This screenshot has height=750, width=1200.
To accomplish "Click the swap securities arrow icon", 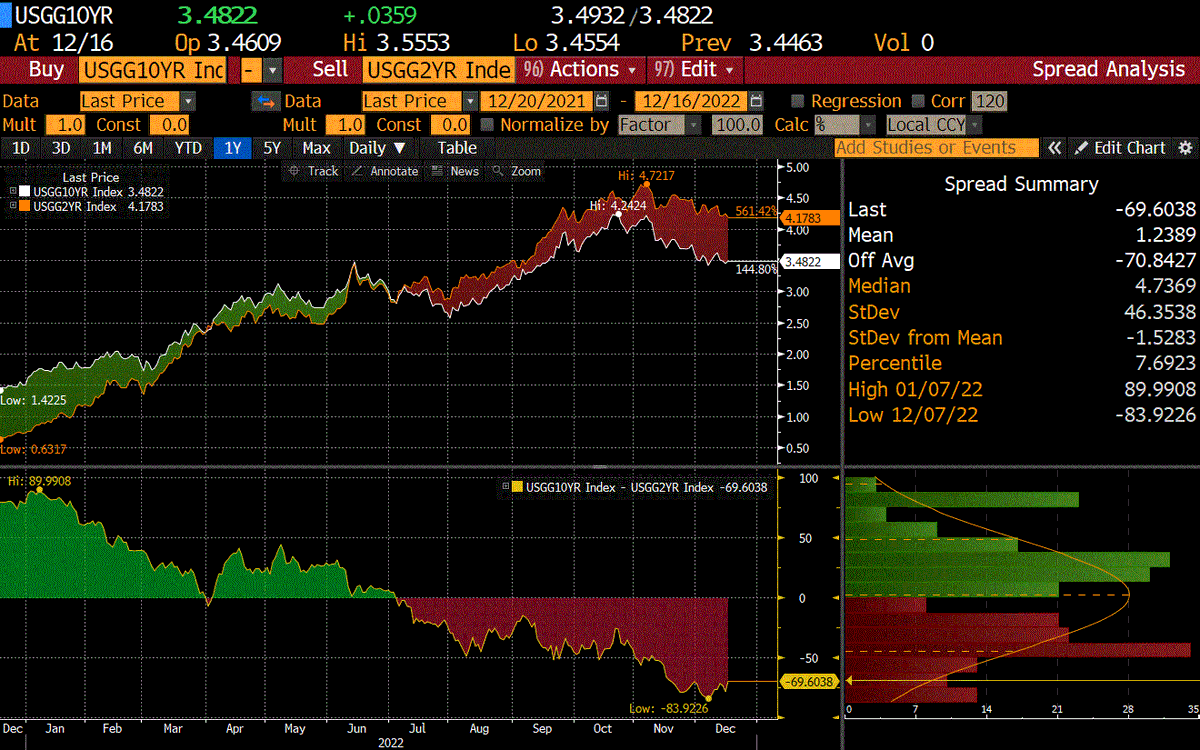I will pos(265,101).
